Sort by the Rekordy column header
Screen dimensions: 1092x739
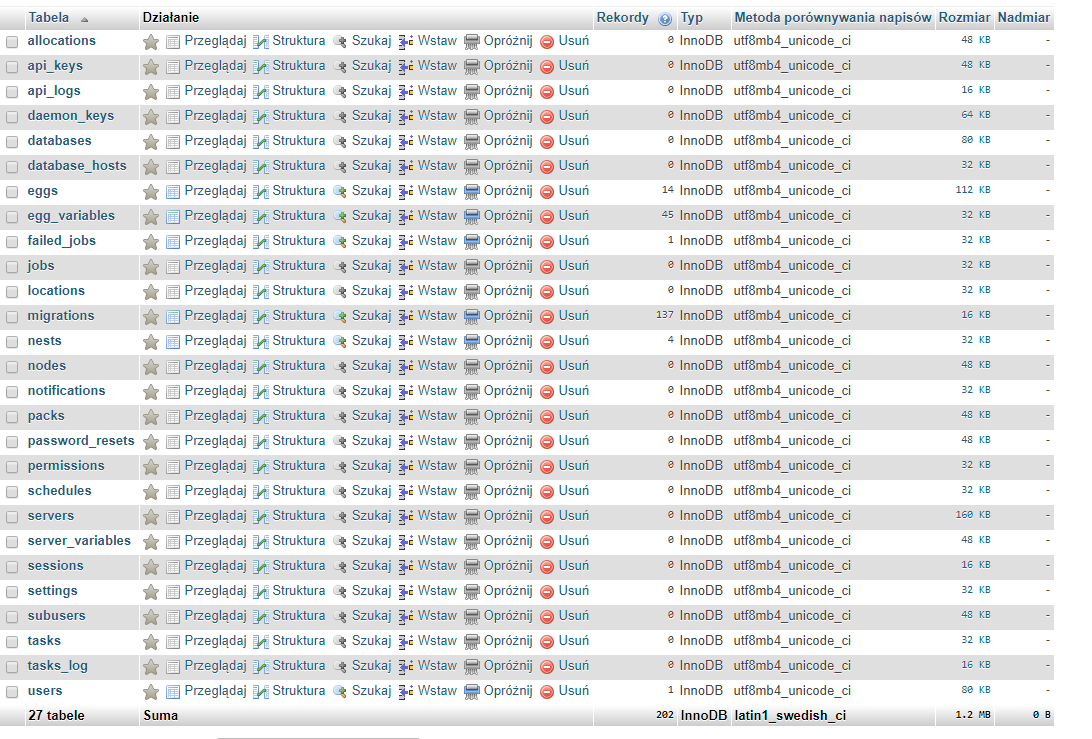624,18
